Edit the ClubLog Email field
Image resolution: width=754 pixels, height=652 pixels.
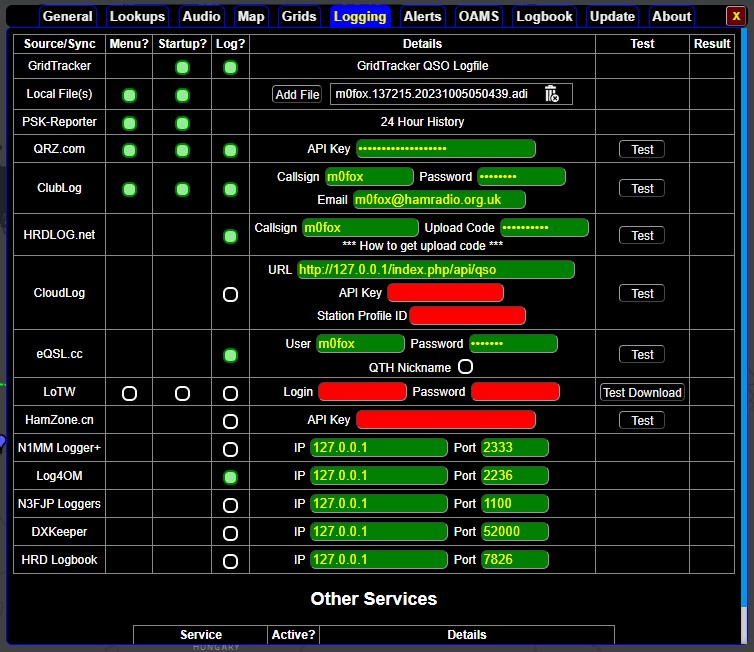439,200
